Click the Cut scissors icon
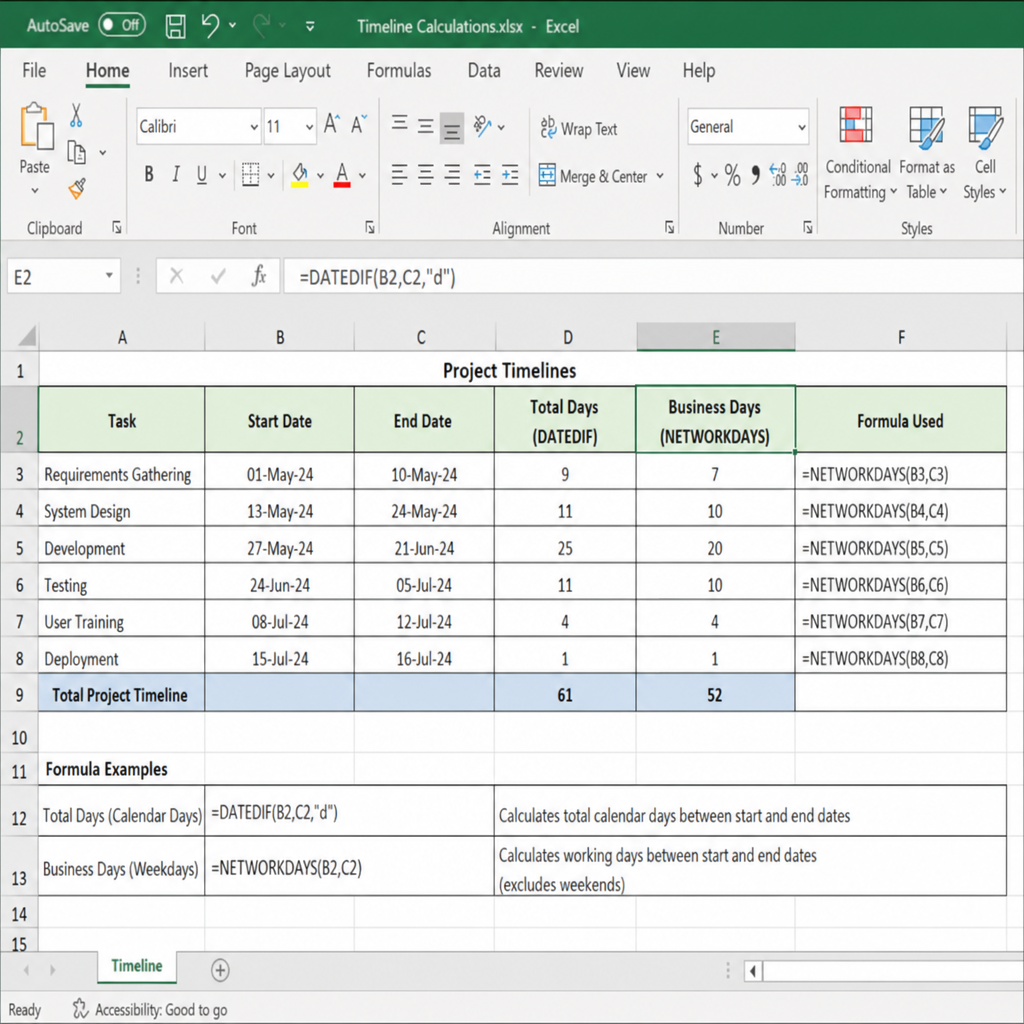Viewport: 1024px width, 1024px height. pos(76,115)
